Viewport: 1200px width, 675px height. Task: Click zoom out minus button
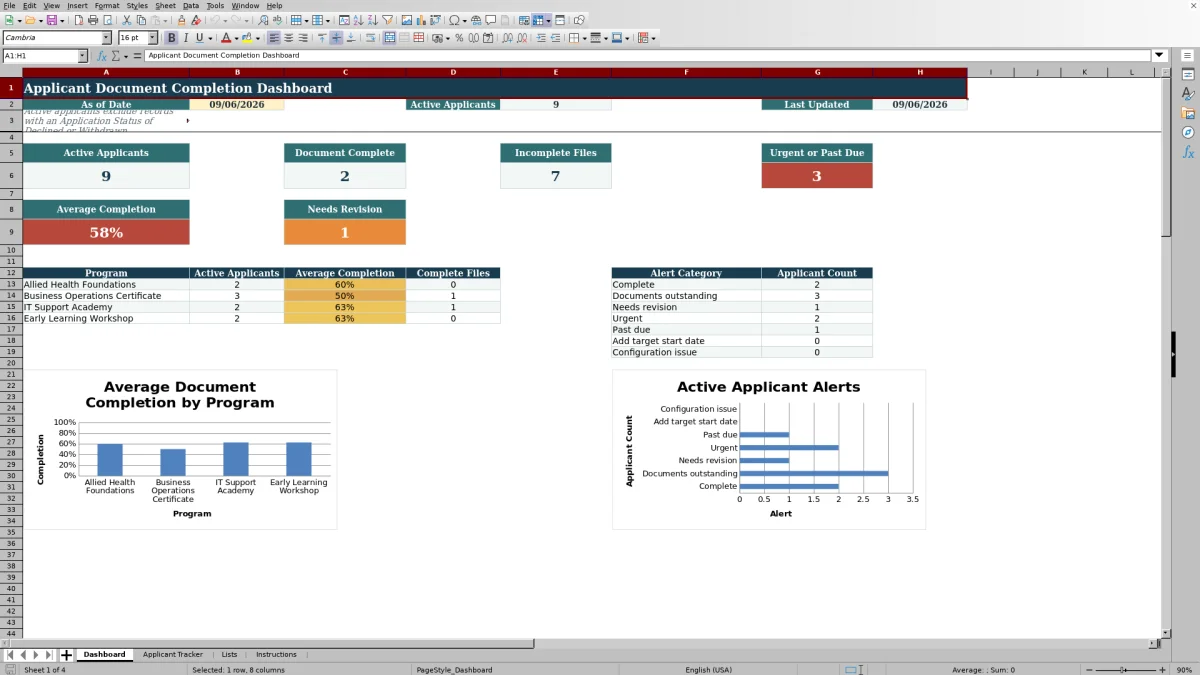coord(1087,670)
